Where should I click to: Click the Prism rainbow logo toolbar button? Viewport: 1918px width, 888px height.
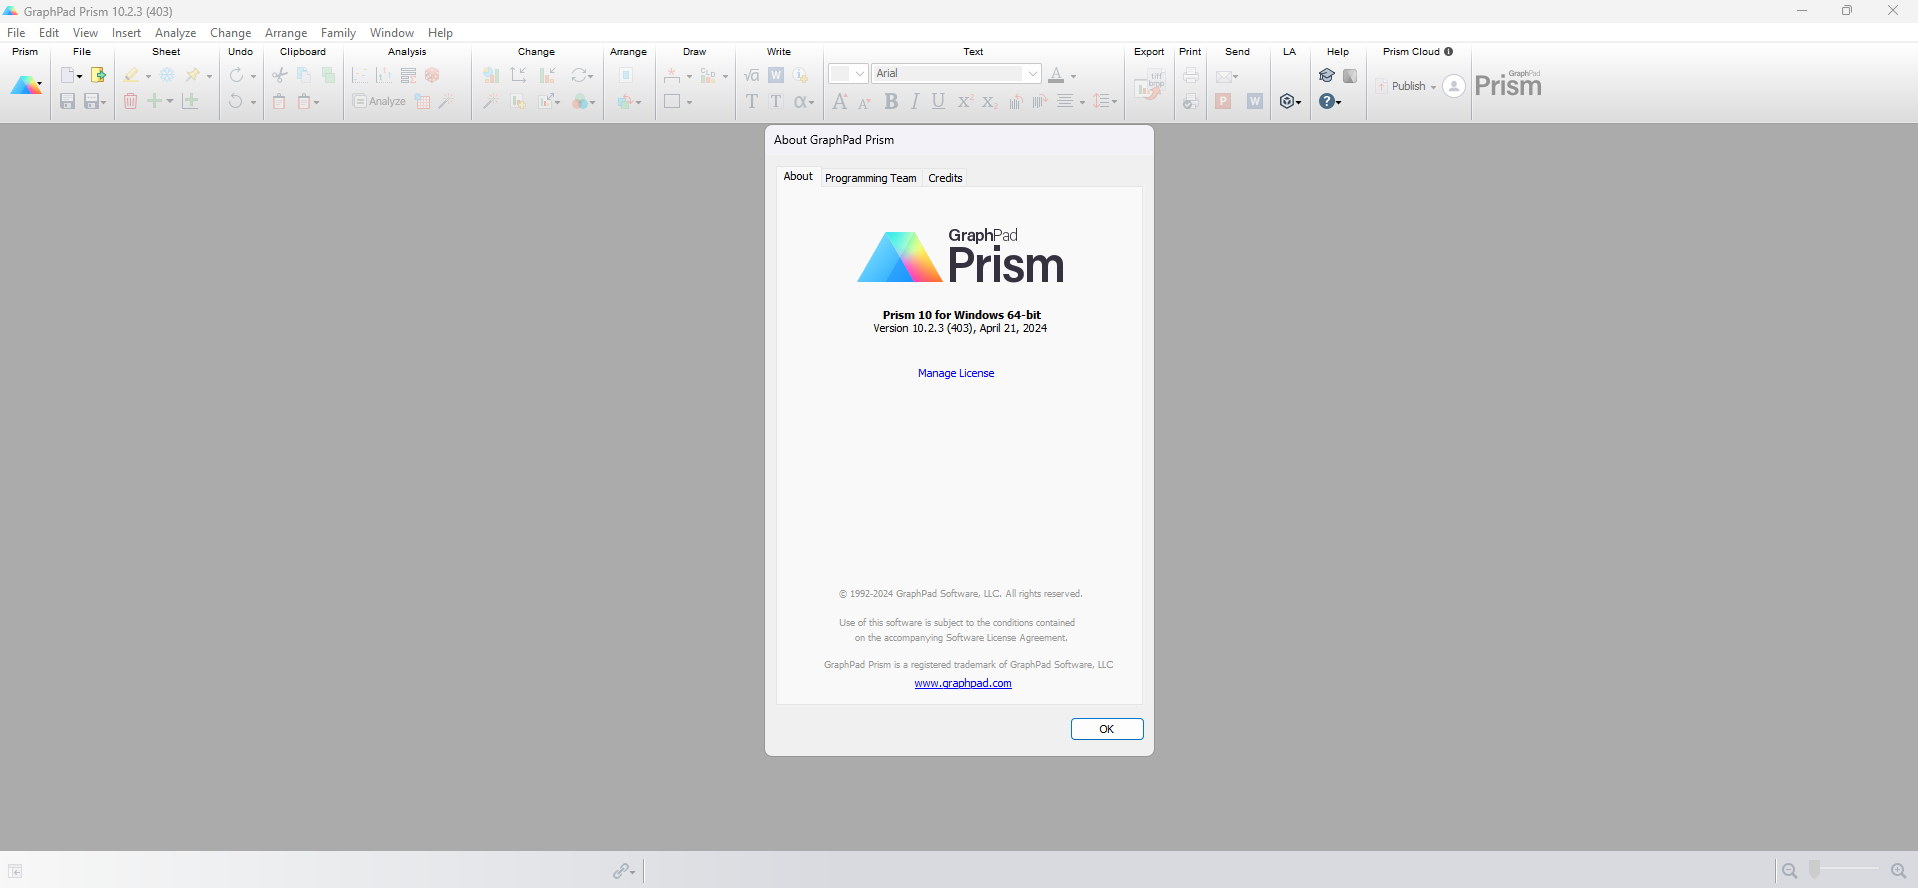[25, 86]
